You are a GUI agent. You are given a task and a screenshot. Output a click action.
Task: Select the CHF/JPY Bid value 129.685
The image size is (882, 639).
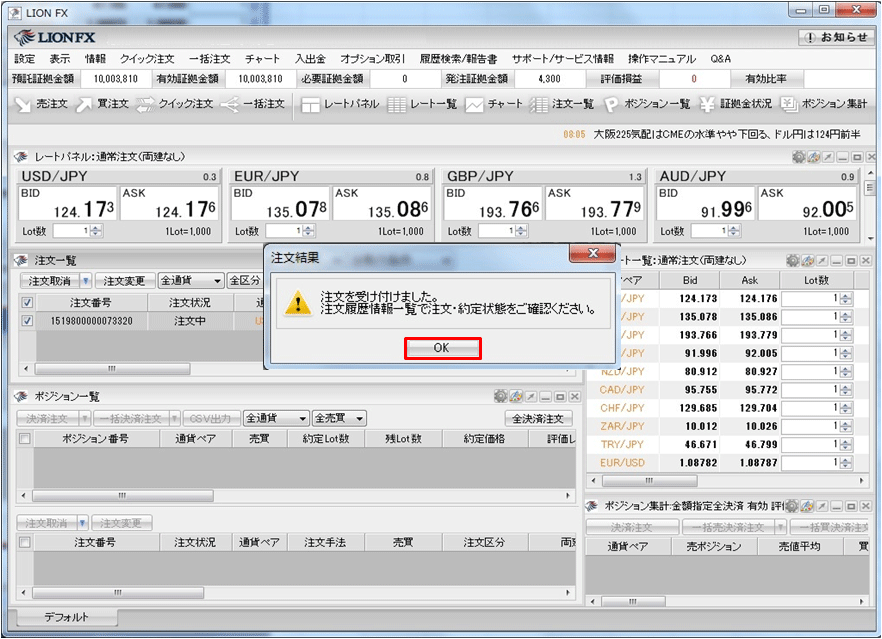pyautogui.click(x=698, y=408)
